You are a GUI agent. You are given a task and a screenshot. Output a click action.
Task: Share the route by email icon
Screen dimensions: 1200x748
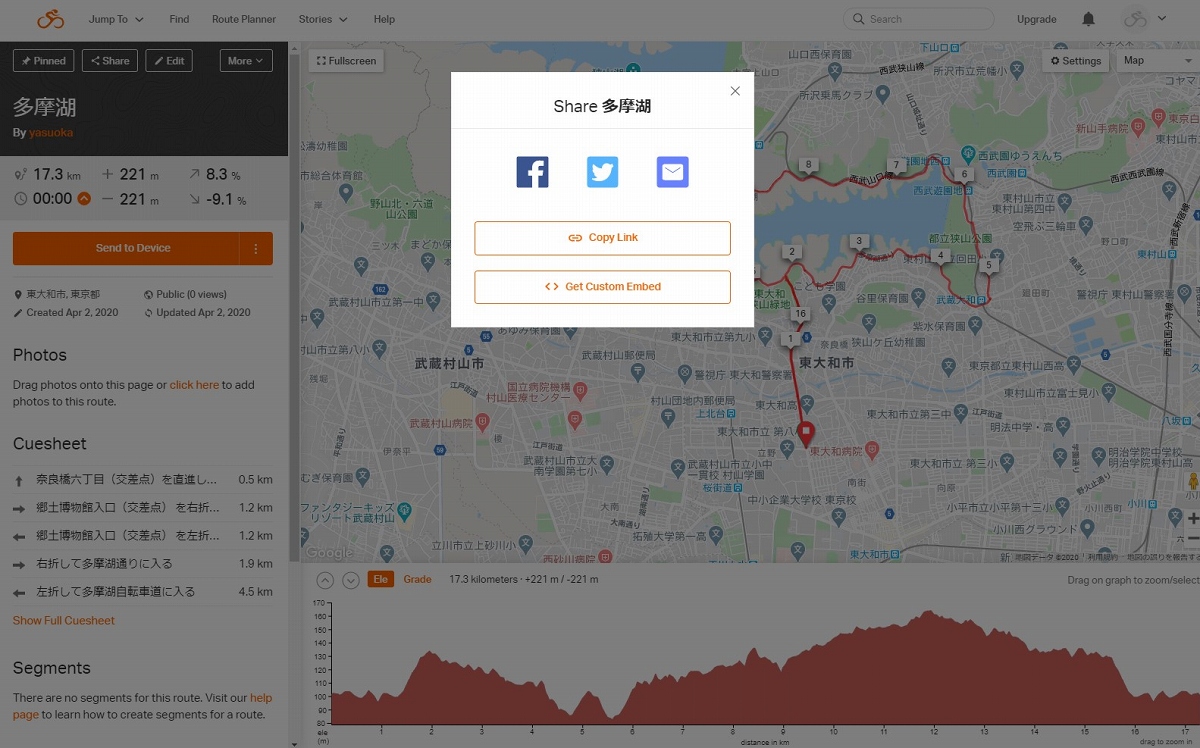[673, 172]
